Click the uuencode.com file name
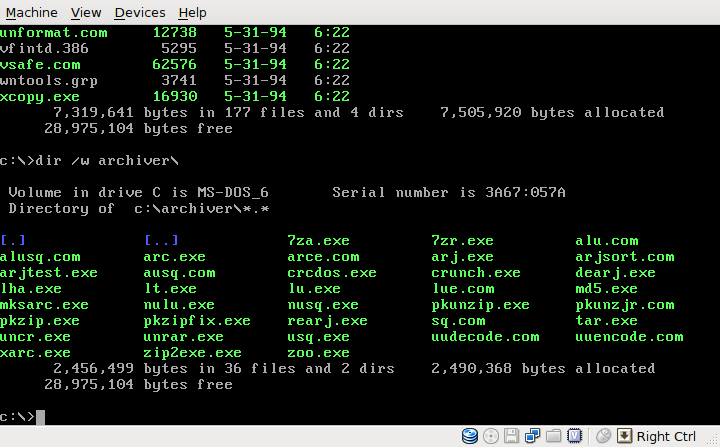Screen dimensions: 720x447 630,337
